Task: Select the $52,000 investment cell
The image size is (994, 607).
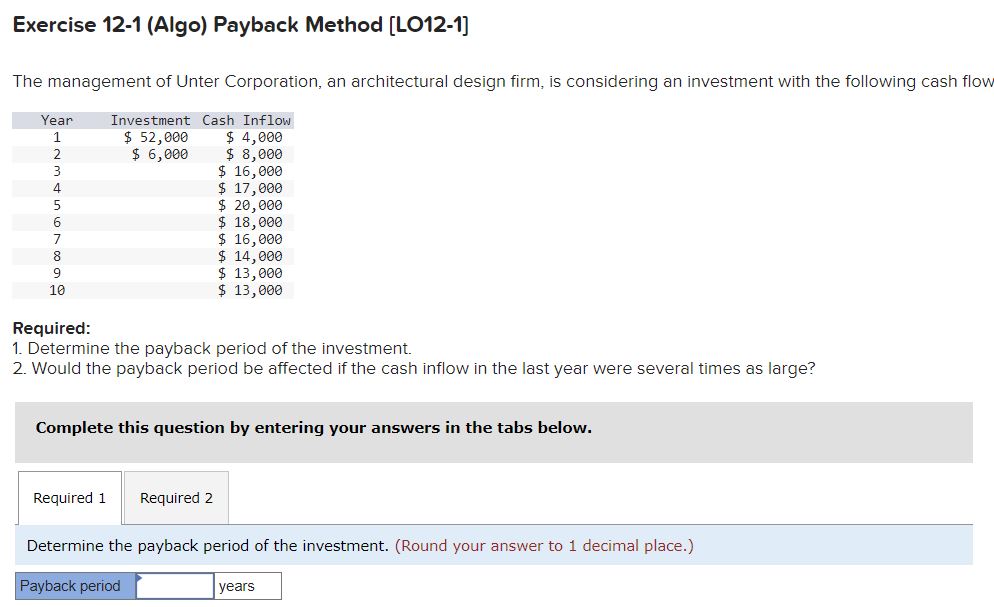Action: tap(157, 136)
